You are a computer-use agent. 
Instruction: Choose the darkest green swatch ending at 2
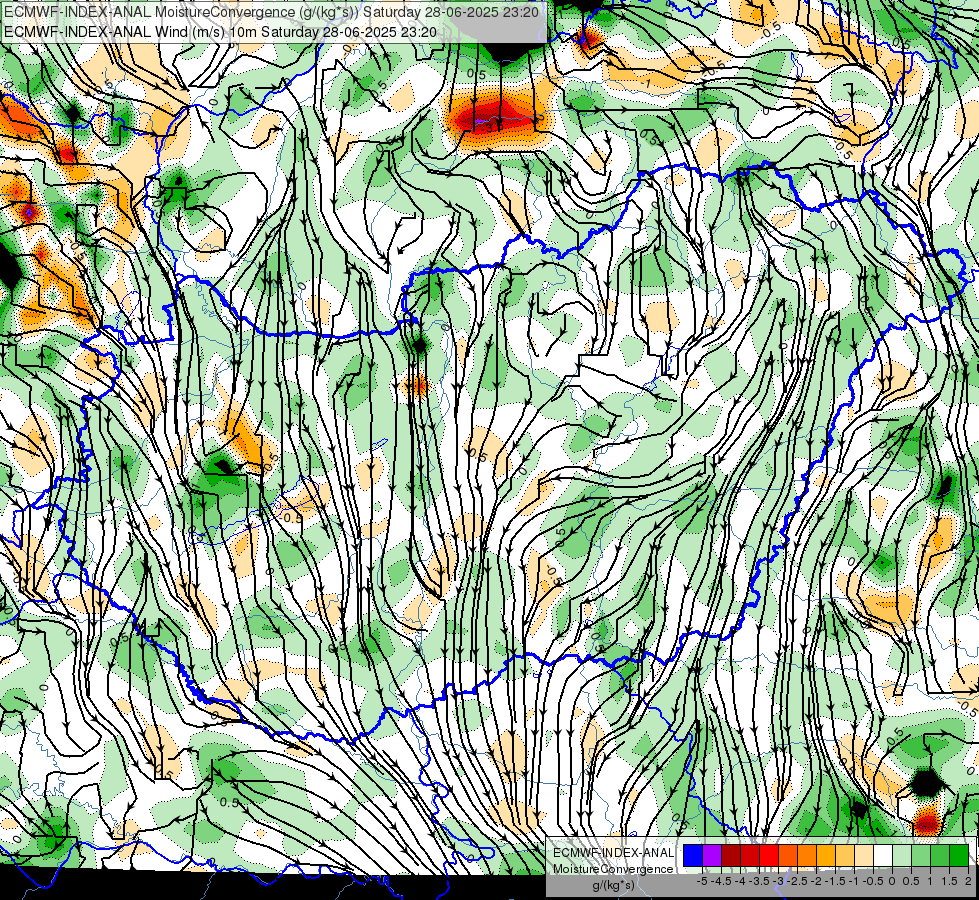(x=959, y=856)
